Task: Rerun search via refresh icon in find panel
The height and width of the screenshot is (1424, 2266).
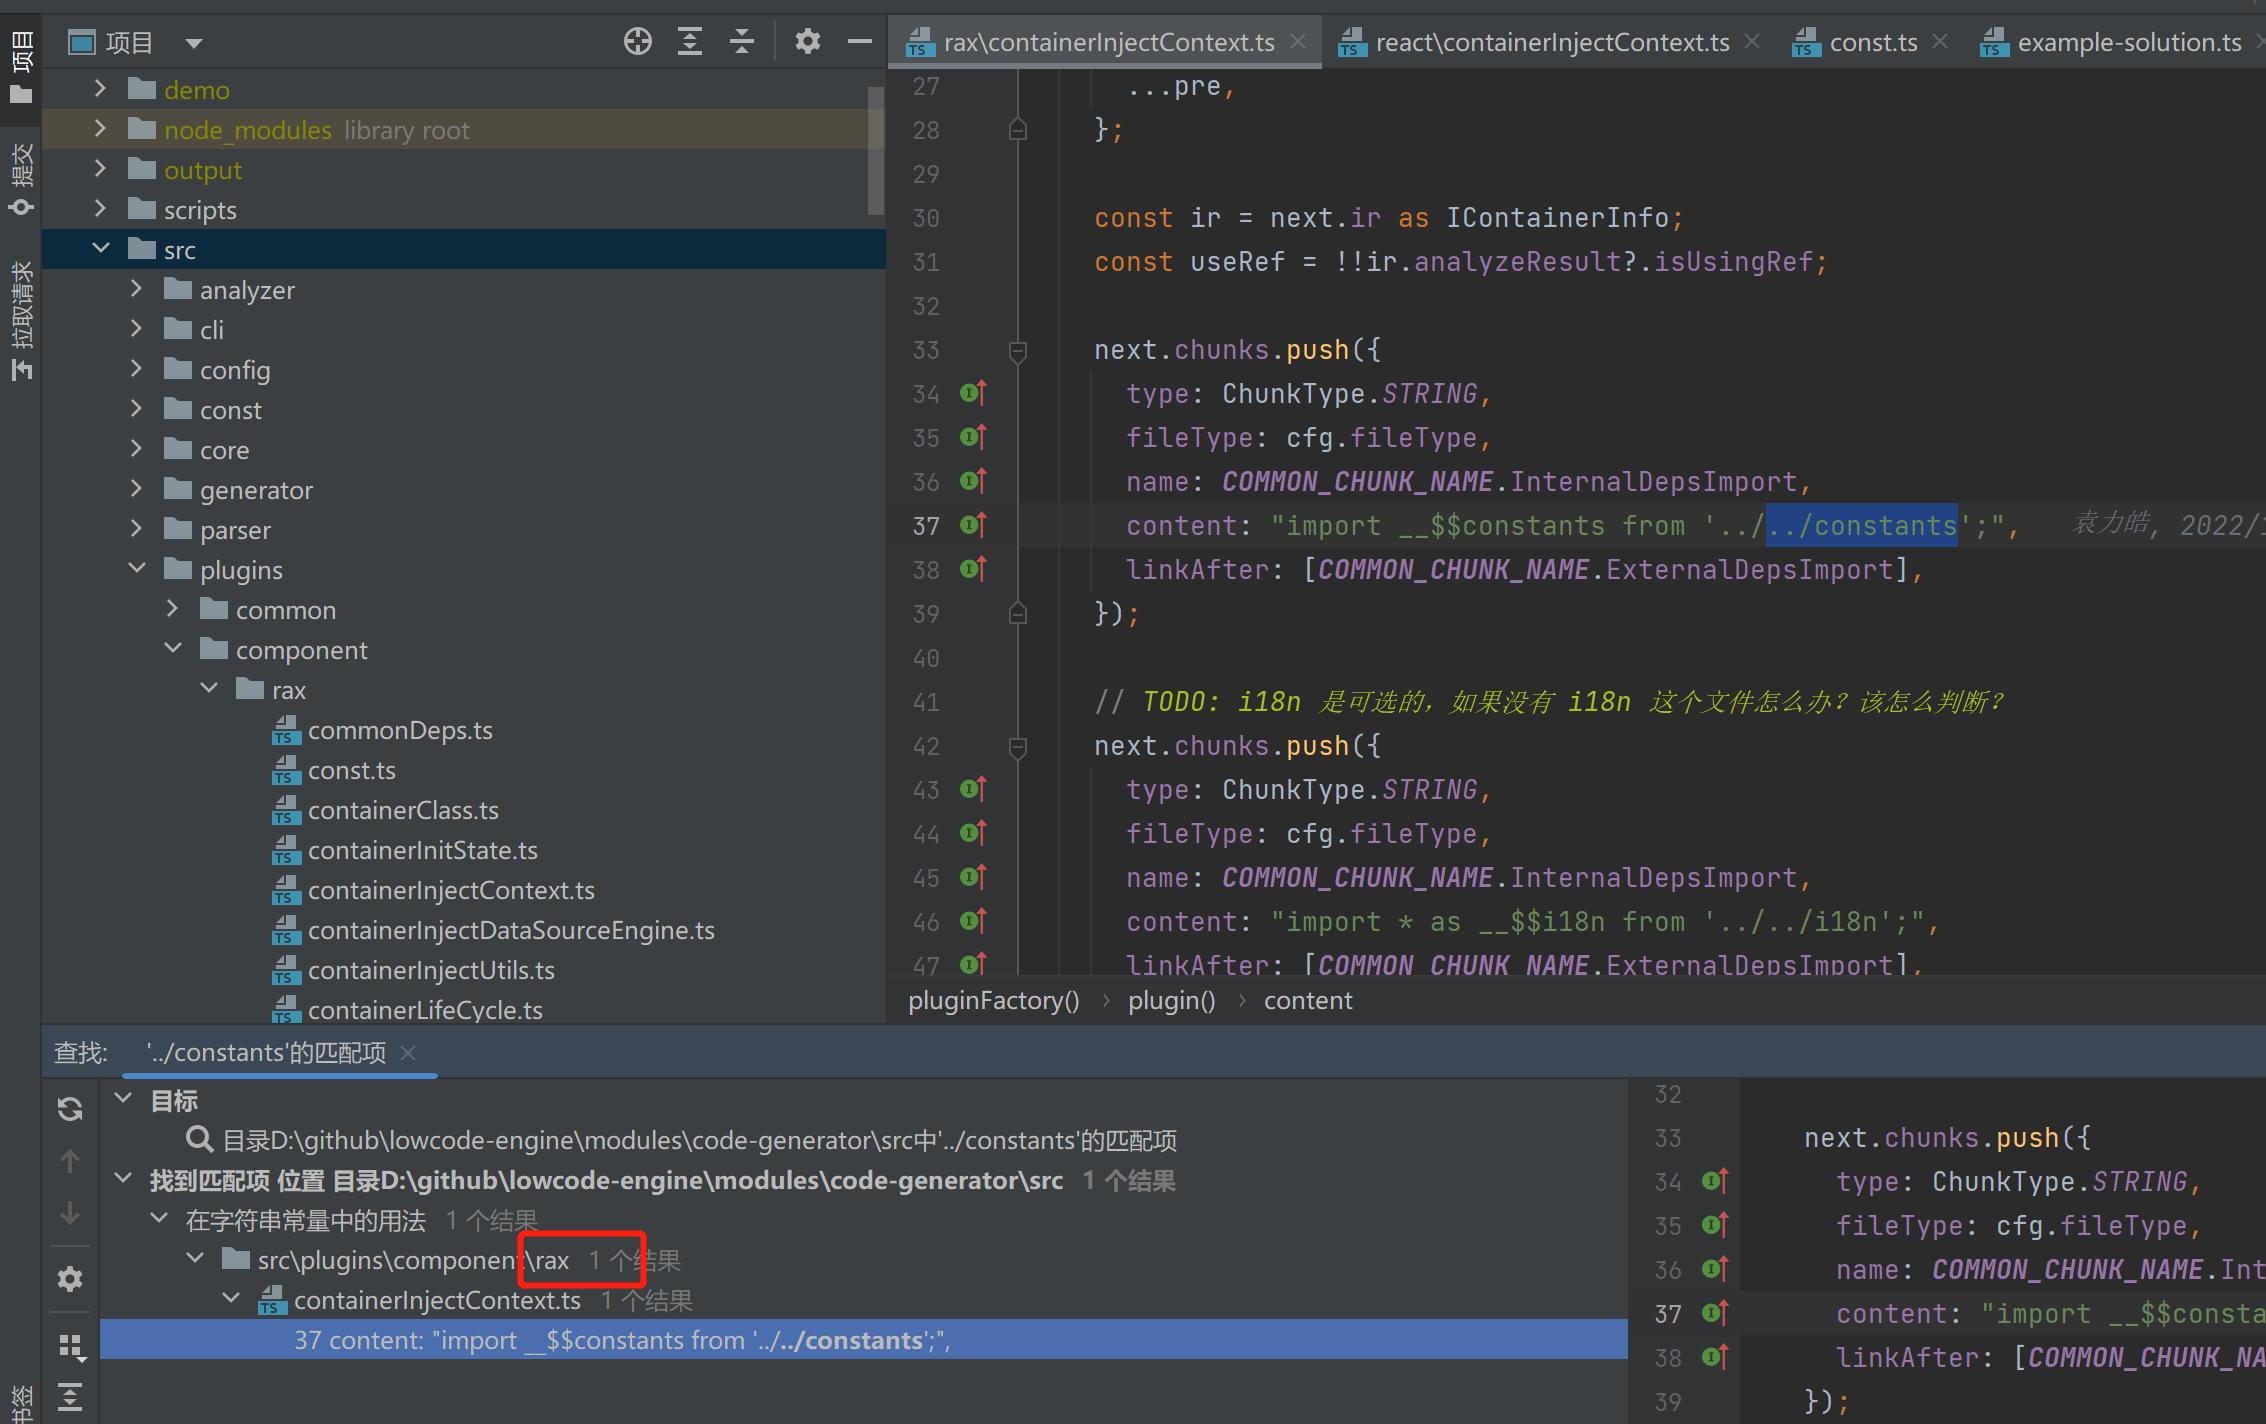Action: [69, 1108]
